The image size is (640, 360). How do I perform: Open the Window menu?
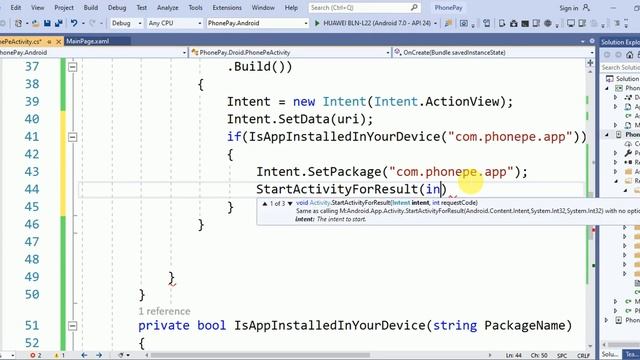[263, 7]
